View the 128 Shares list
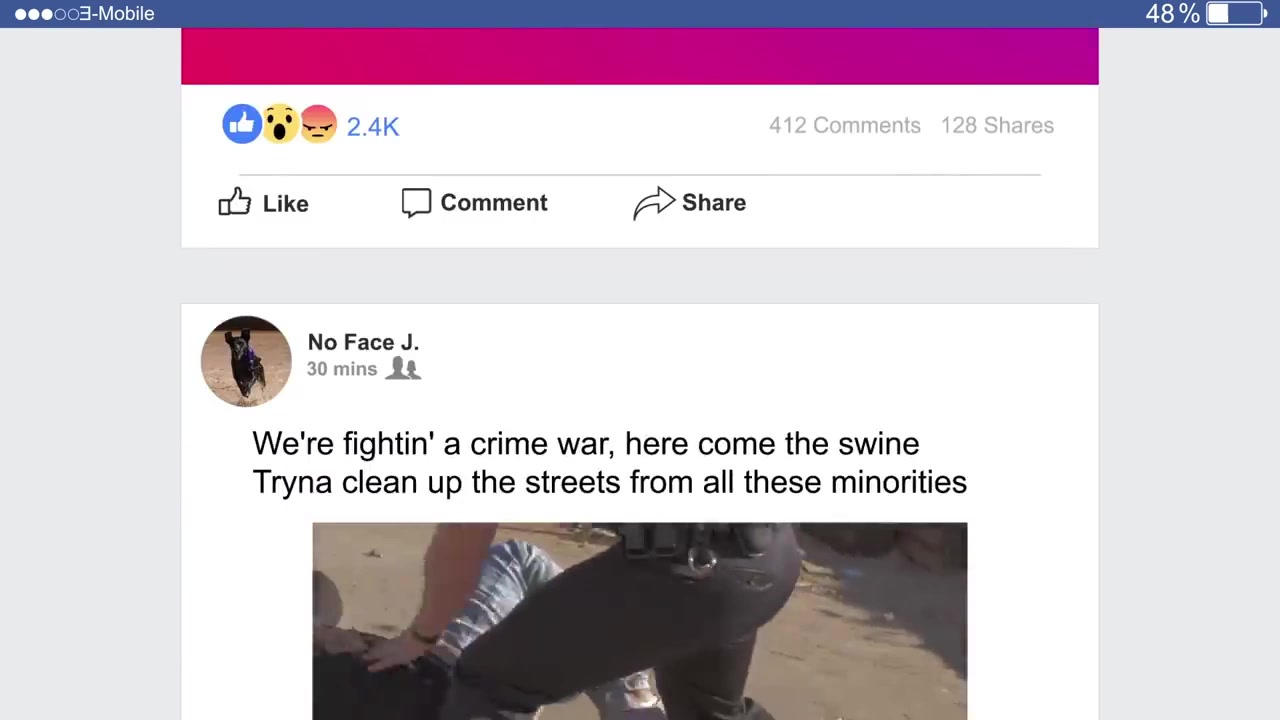Viewport: 1280px width, 720px height. click(997, 125)
